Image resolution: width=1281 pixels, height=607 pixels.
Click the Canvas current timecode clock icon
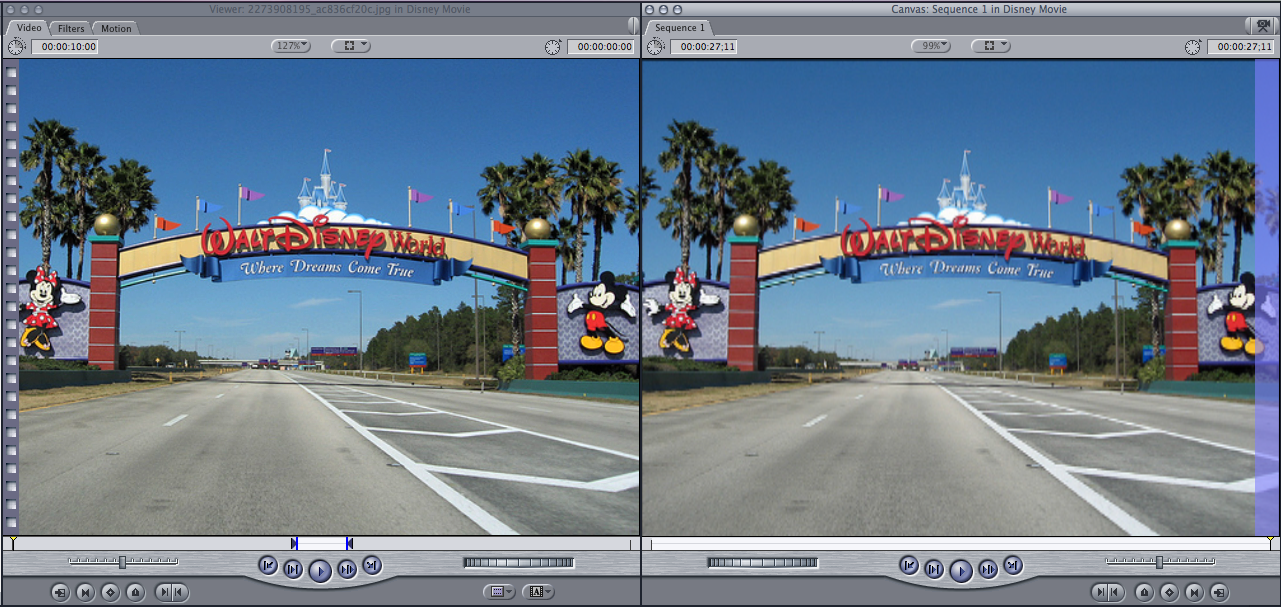[x=1192, y=46]
